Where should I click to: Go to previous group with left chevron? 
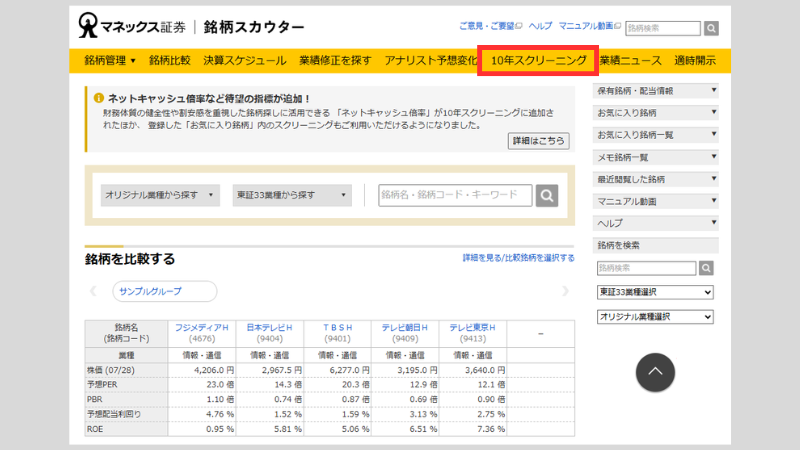point(93,291)
